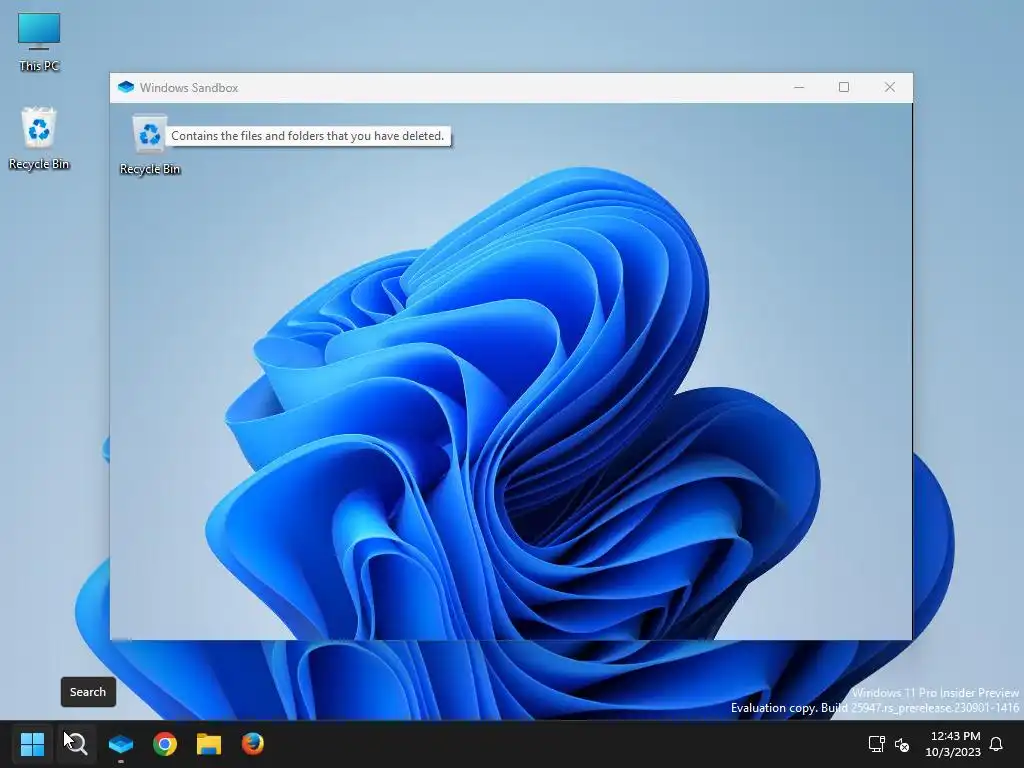
Task: Open the notifications bell icon
Action: click(996, 744)
